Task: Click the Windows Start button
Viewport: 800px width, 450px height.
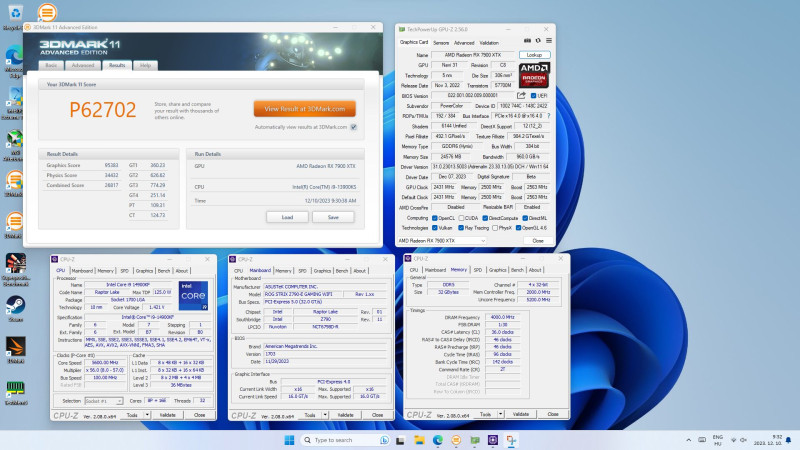Action: click(289, 440)
